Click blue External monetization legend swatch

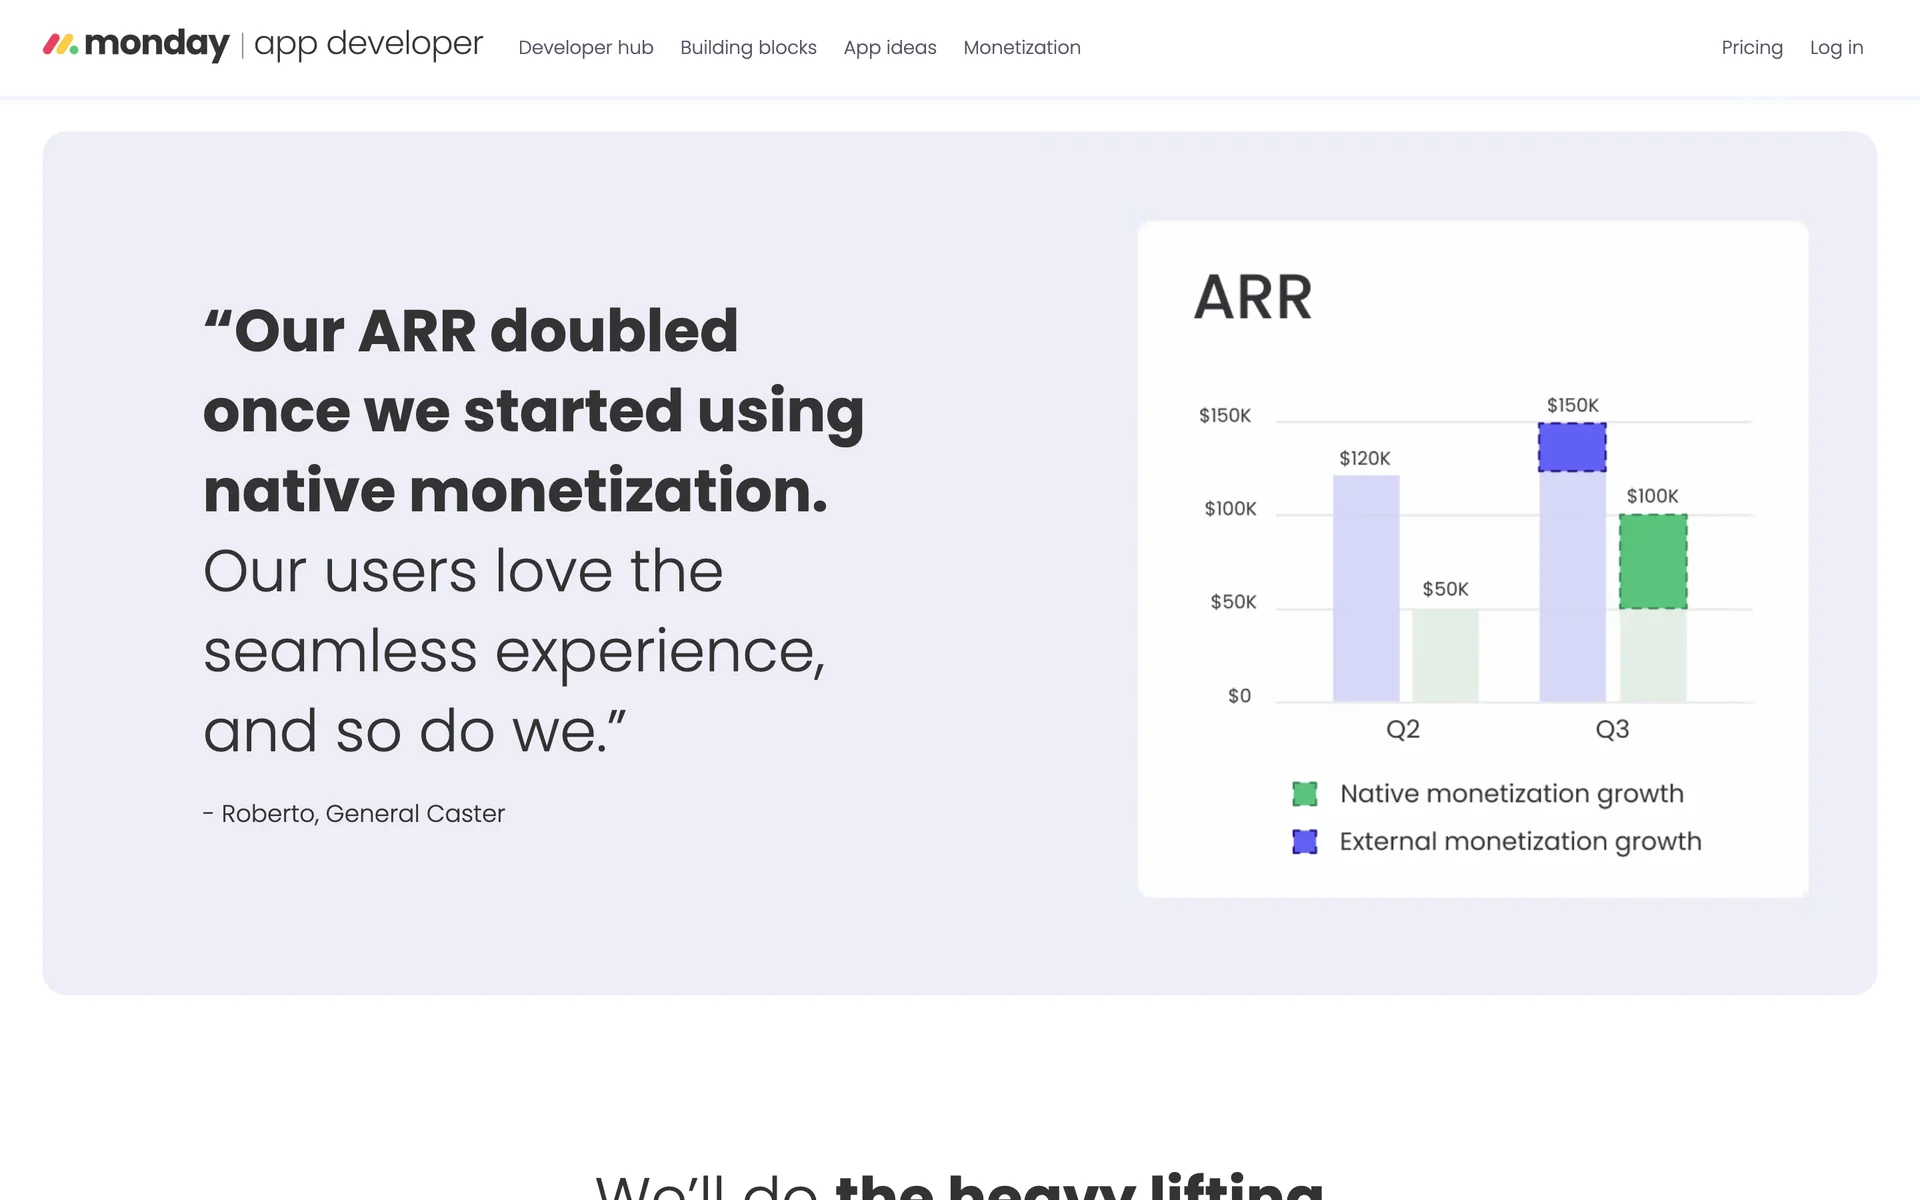pyautogui.click(x=1304, y=842)
